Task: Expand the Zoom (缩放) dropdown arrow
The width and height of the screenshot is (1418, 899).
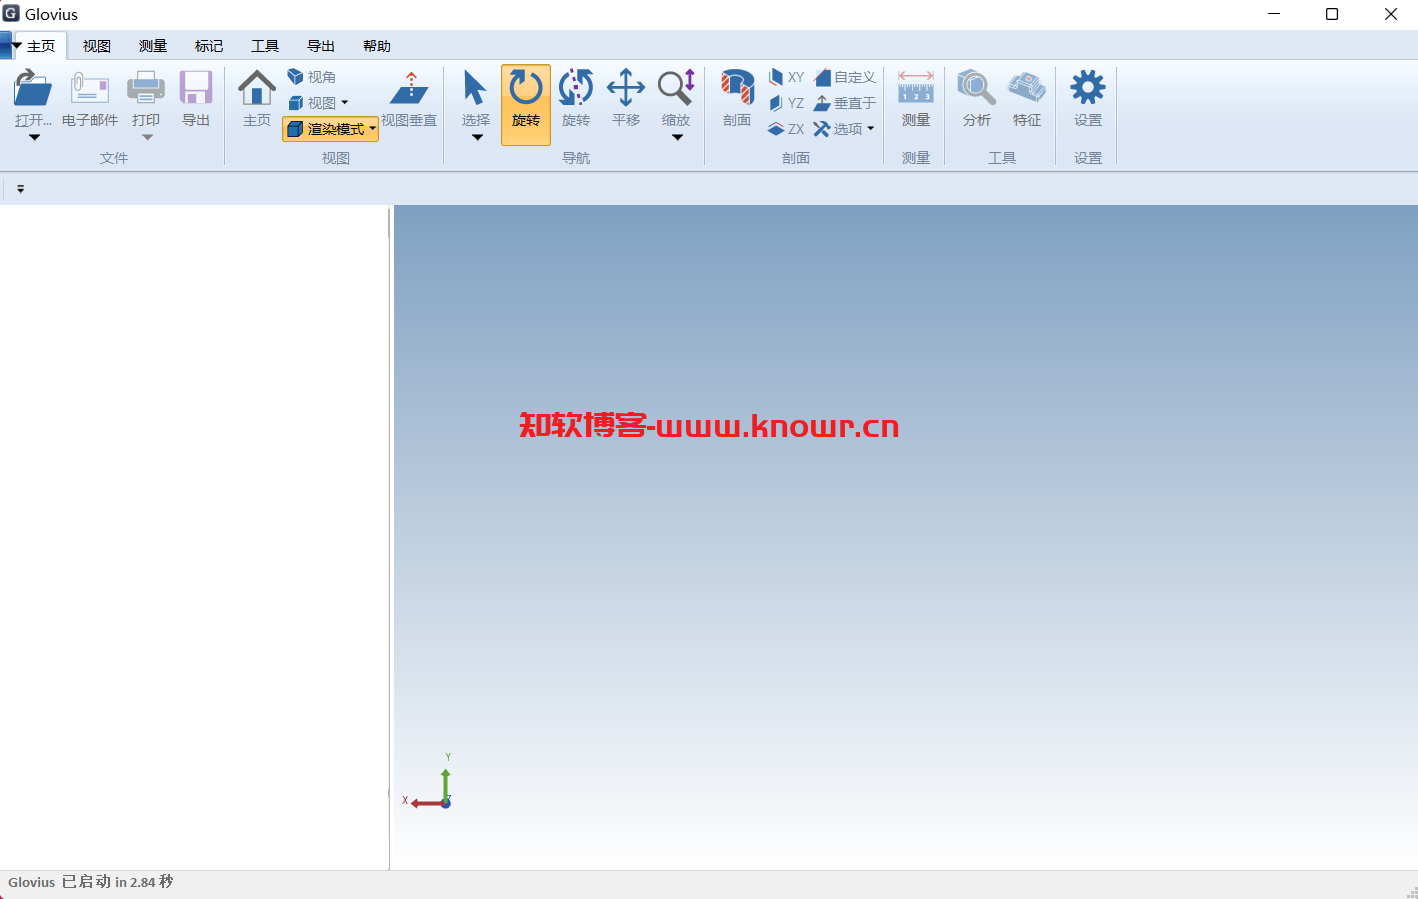Action: pos(677,138)
